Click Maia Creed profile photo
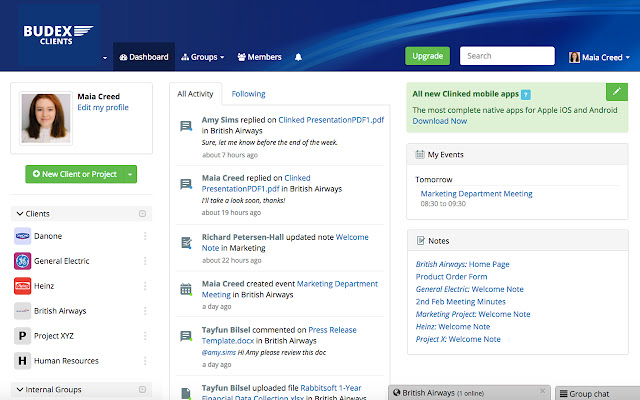Viewport: 640px width, 400px height. (46, 118)
